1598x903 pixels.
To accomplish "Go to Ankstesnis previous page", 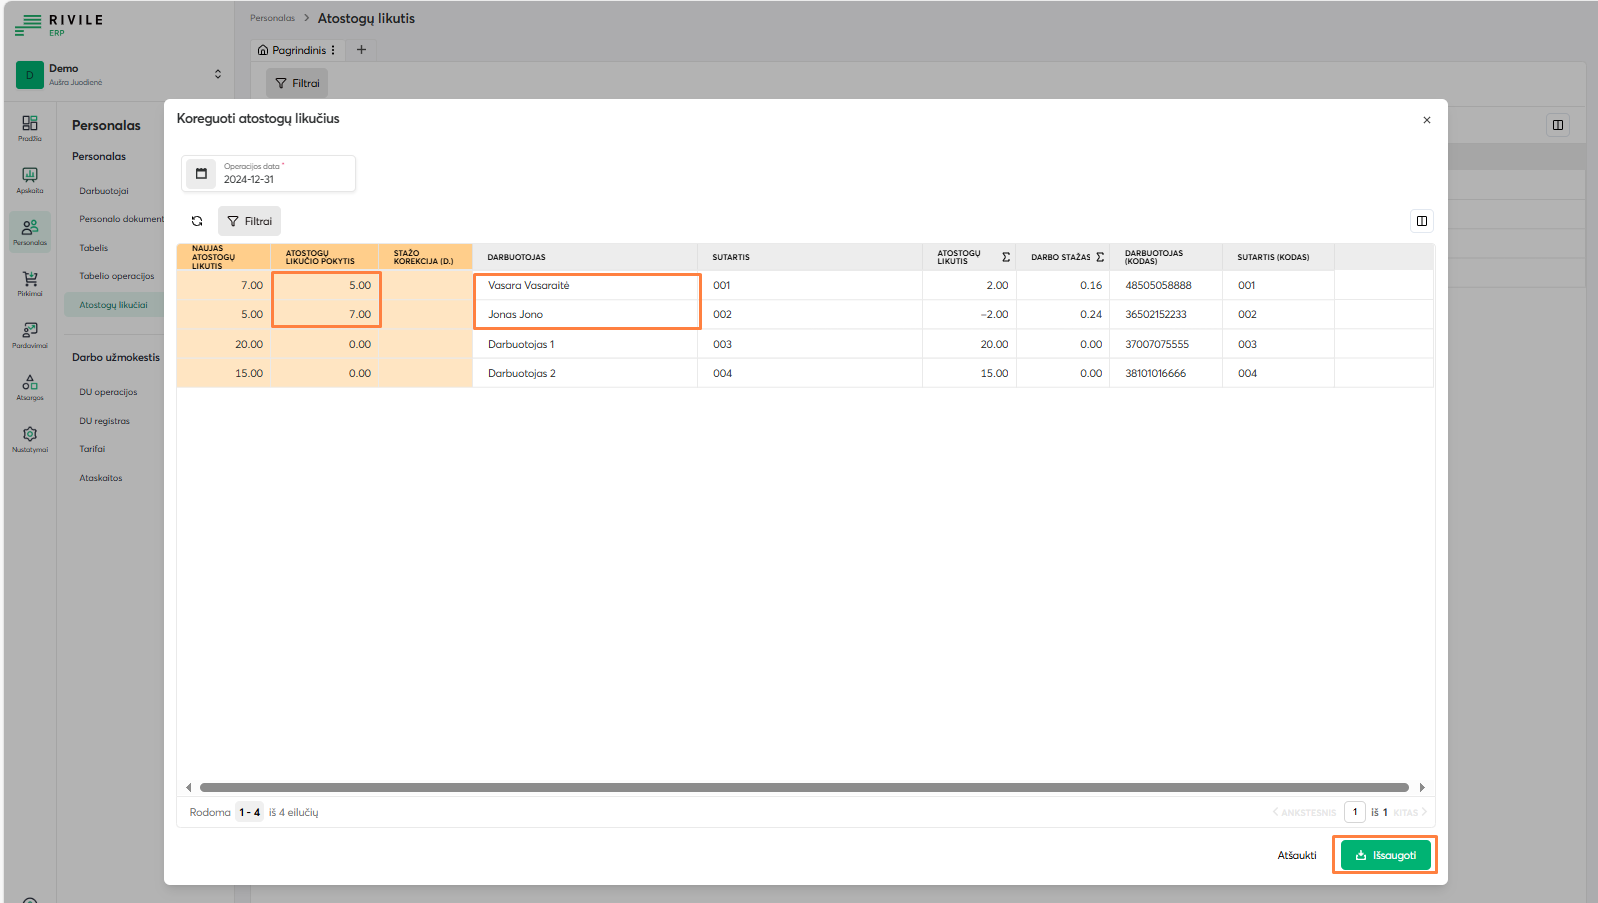I will pyautogui.click(x=1304, y=812).
